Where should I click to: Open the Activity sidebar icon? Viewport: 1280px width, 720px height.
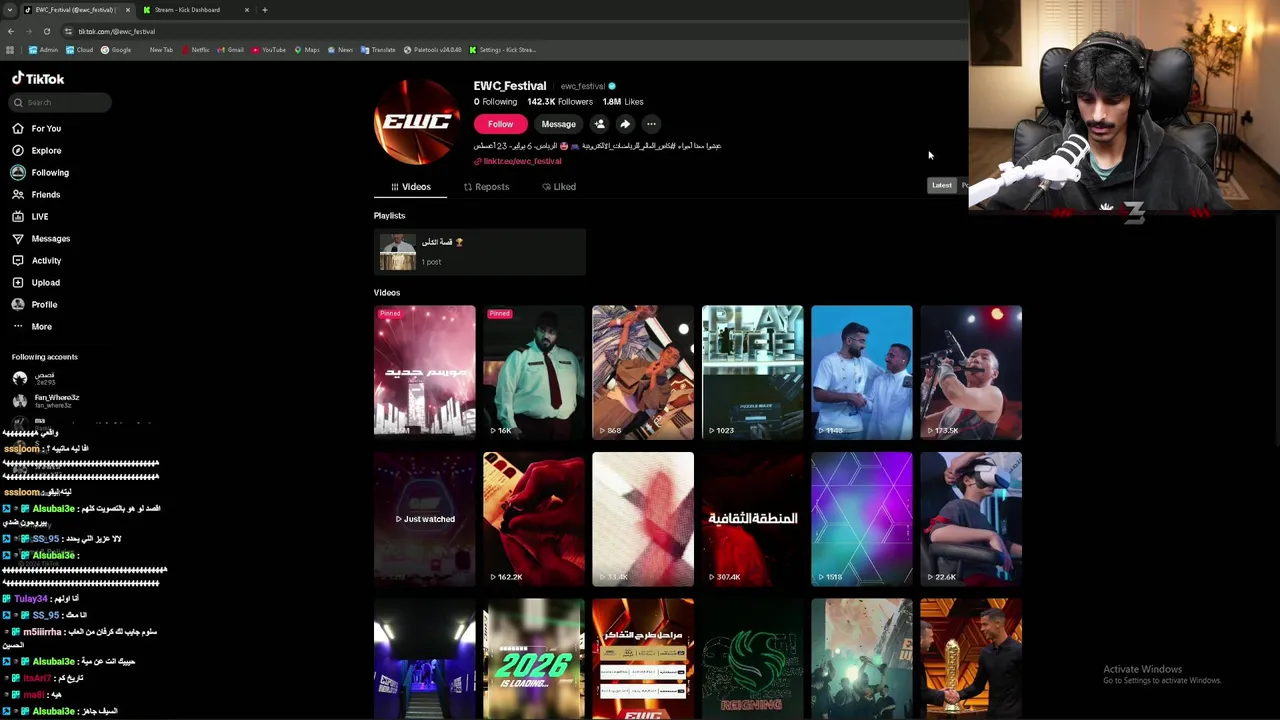[x=18, y=260]
